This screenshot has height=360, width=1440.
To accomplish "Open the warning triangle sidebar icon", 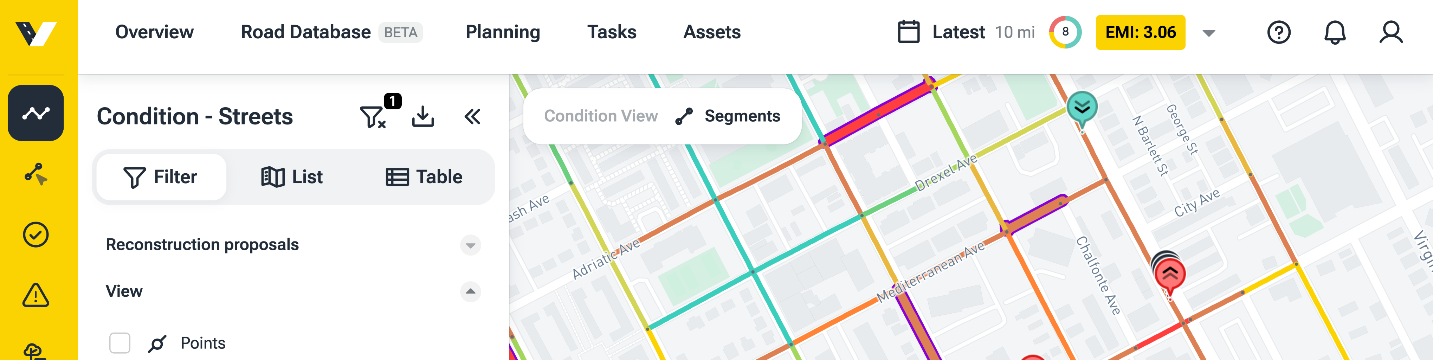I will pos(36,295).
